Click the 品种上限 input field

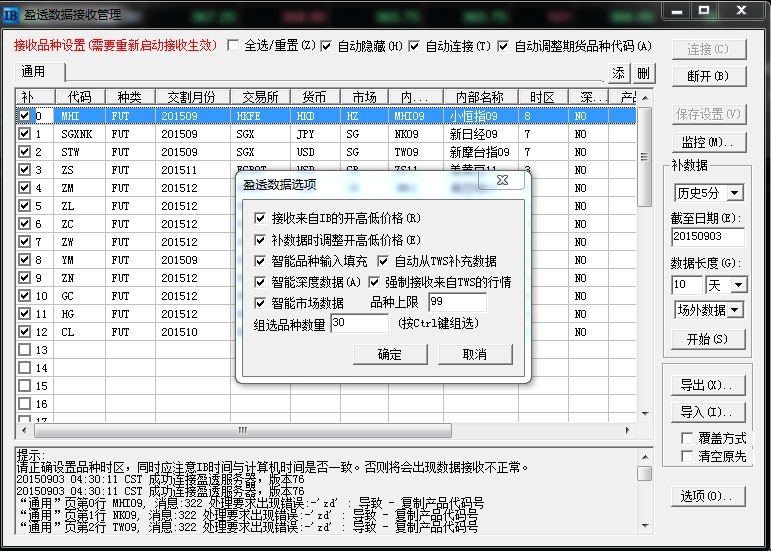tap(456, 303)
